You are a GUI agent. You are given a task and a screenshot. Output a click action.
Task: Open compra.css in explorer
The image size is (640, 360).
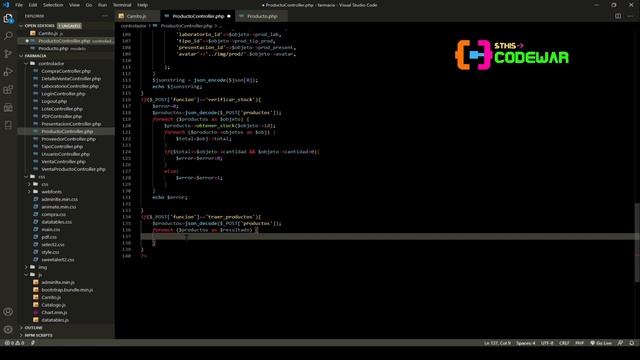coord(53,214)
